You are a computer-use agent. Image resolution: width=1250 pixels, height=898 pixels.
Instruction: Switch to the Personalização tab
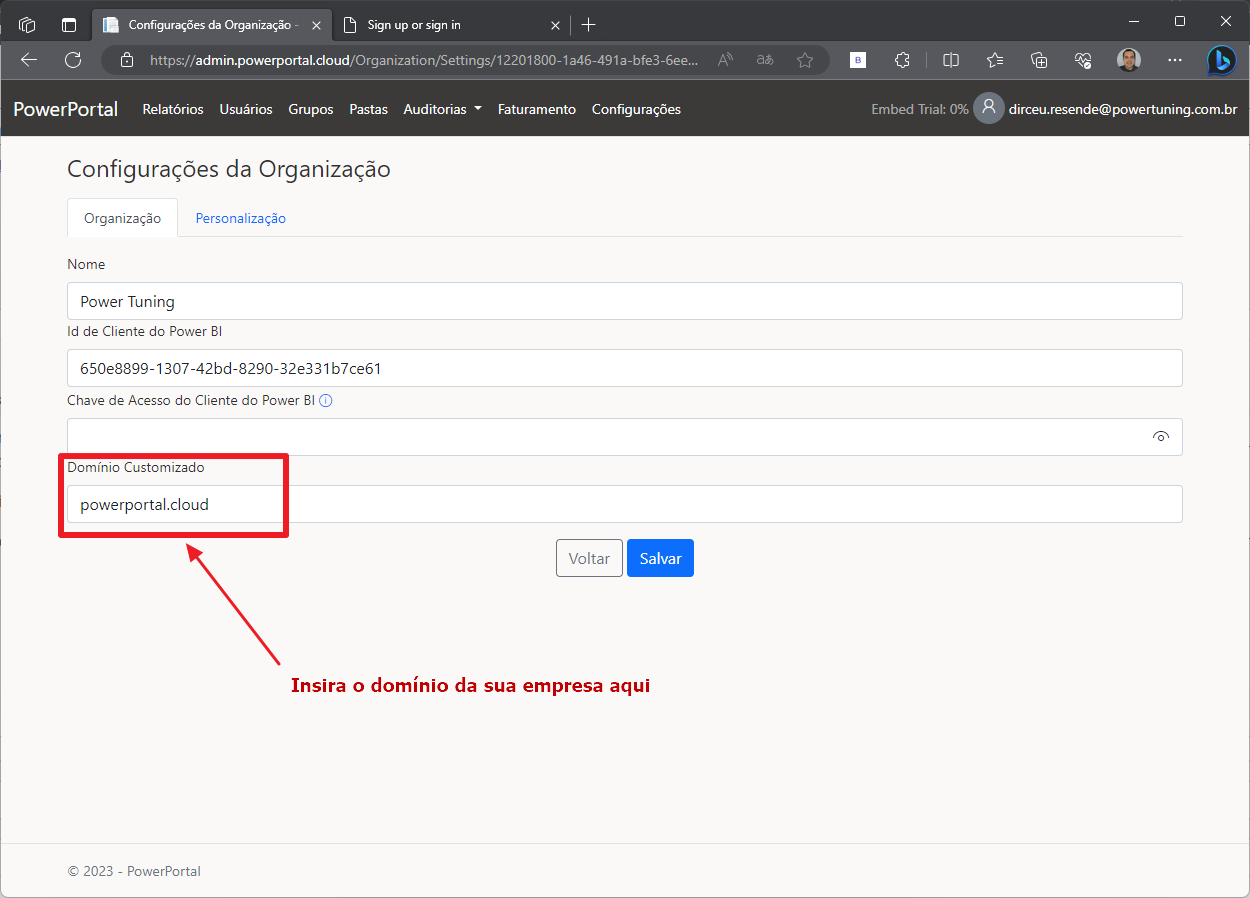[x=240, y=218]
